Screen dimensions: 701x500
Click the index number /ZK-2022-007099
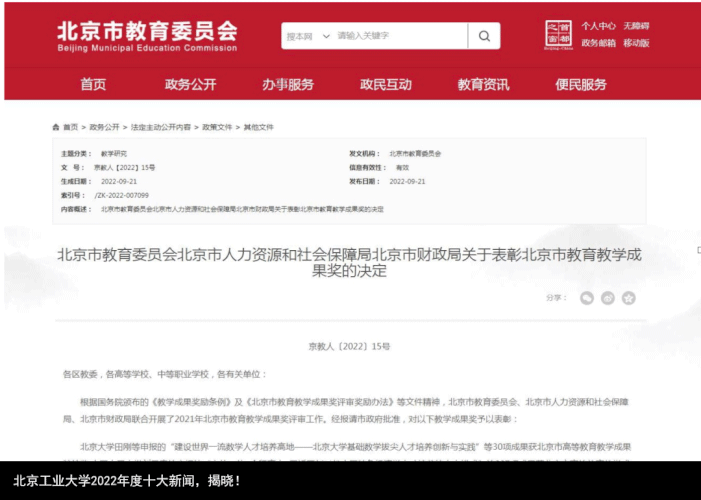point(121,195)
